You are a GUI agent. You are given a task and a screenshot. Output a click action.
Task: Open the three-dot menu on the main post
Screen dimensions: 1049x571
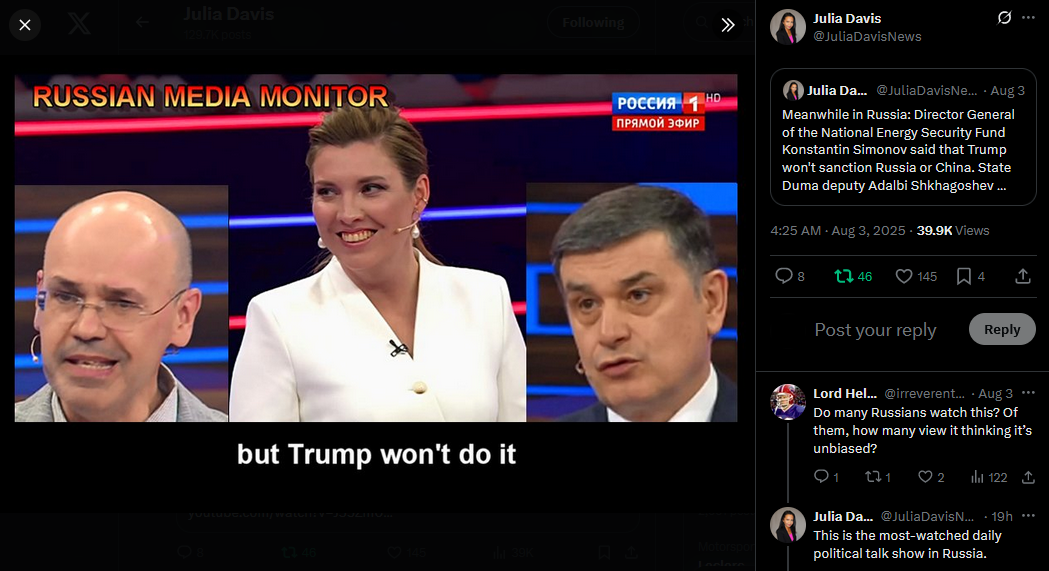click(x=1028, y=18)
